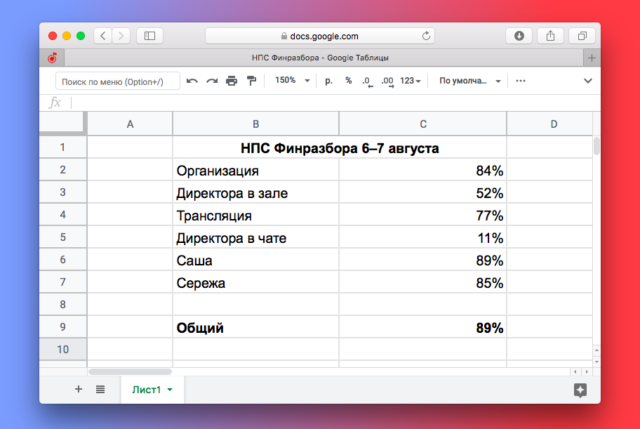Click the redo arrow icon
Image resolution: width=640 pixels, height=429 pixels.
[x=211, y=80]
